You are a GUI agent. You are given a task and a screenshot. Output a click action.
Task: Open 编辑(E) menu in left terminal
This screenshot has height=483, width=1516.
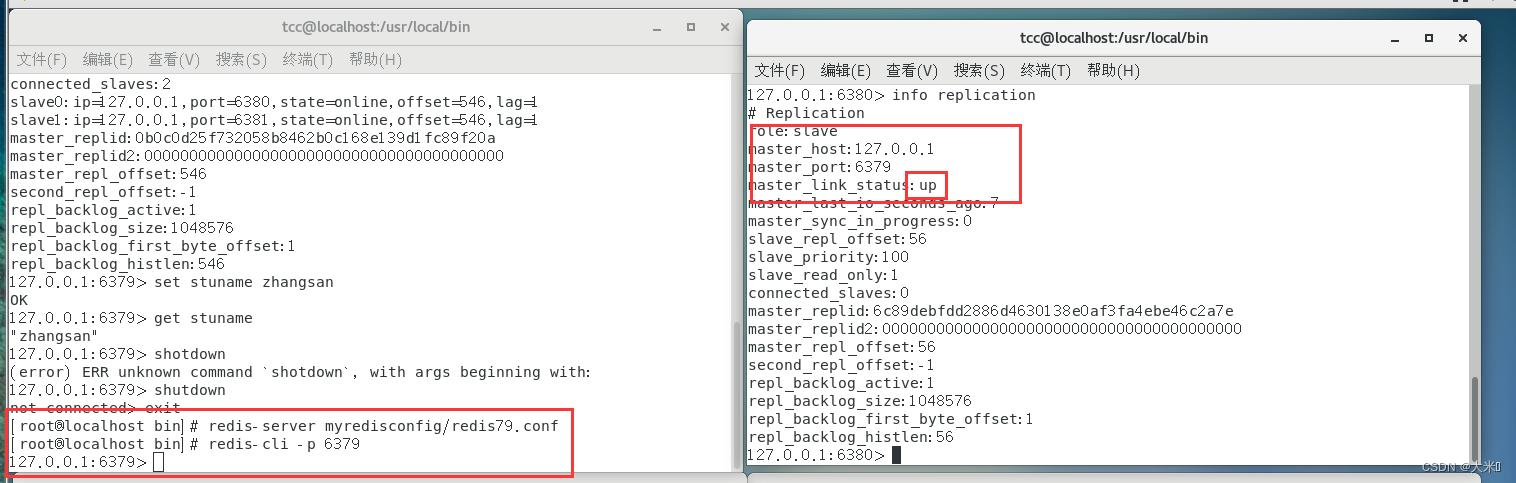coord(108,60)
